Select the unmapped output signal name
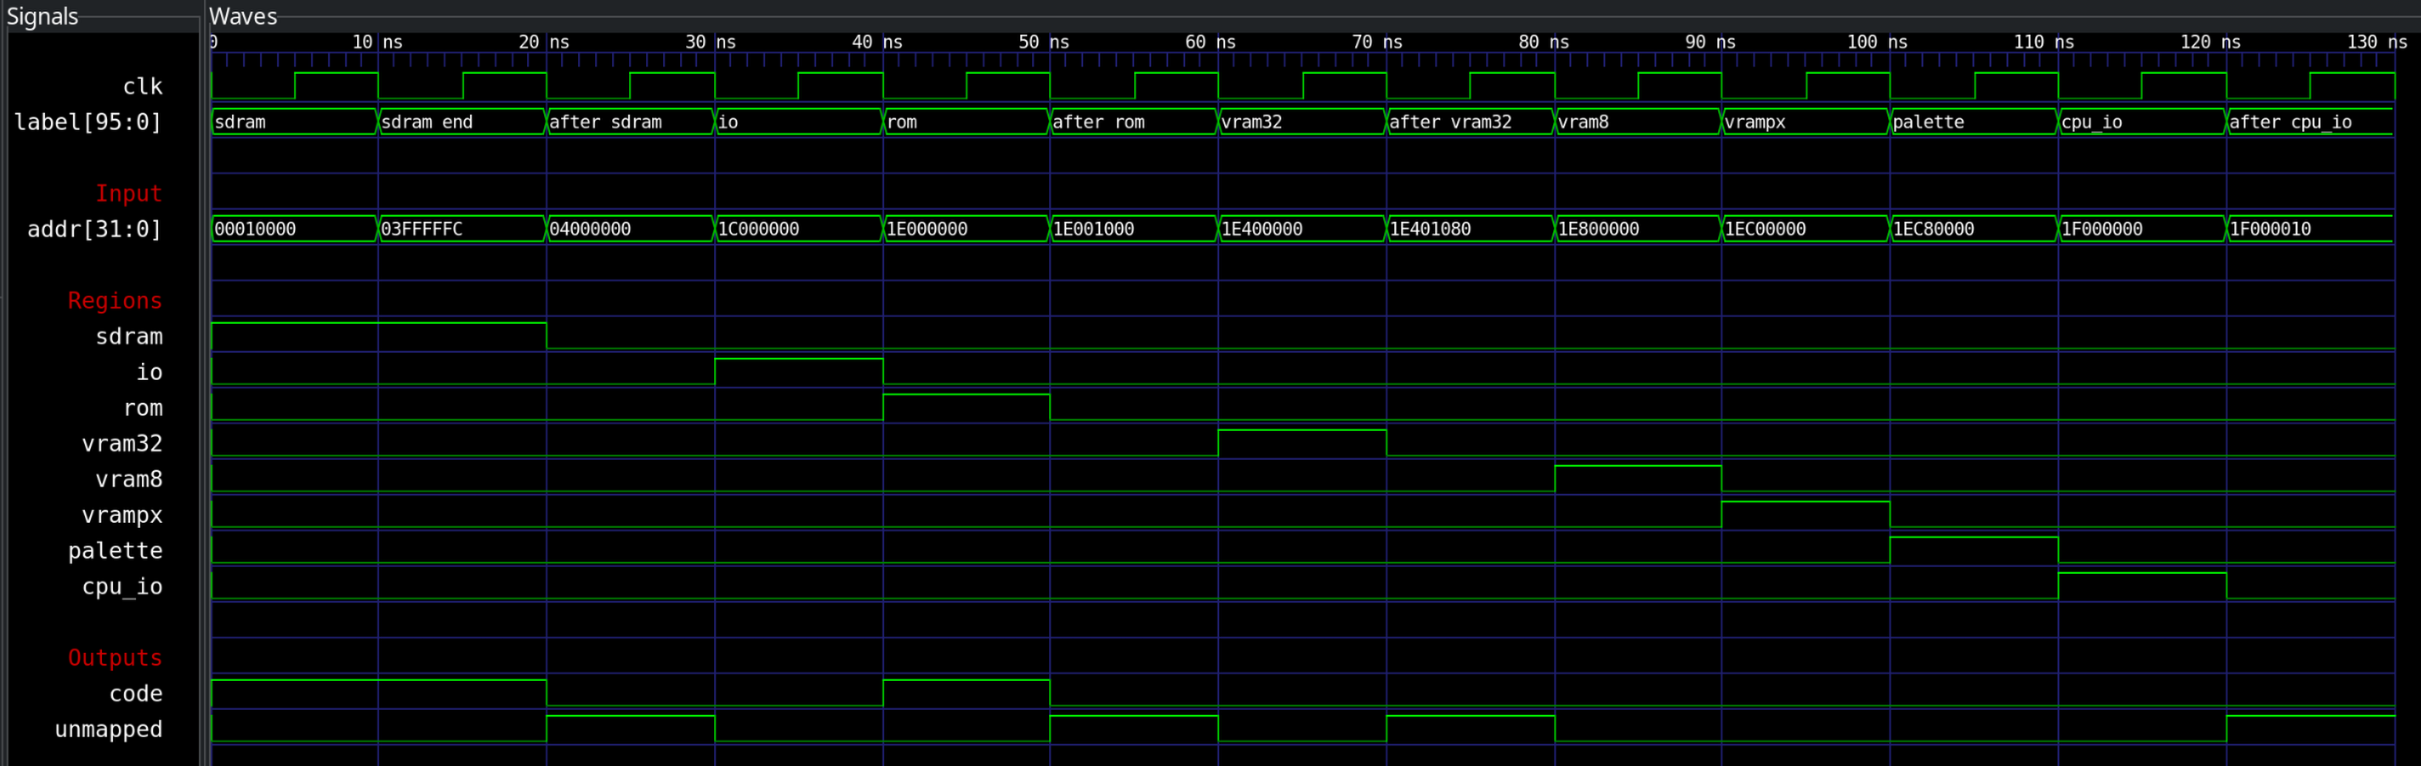Viewport: 2421px width, 766px height. click(x=108, y=729)
